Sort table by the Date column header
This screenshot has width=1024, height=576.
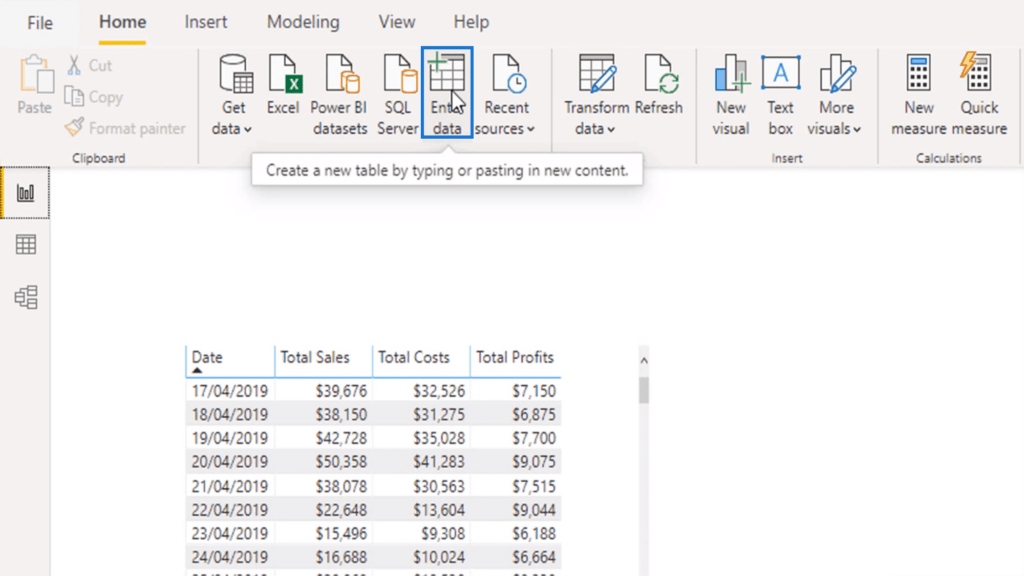click(230, 360)
